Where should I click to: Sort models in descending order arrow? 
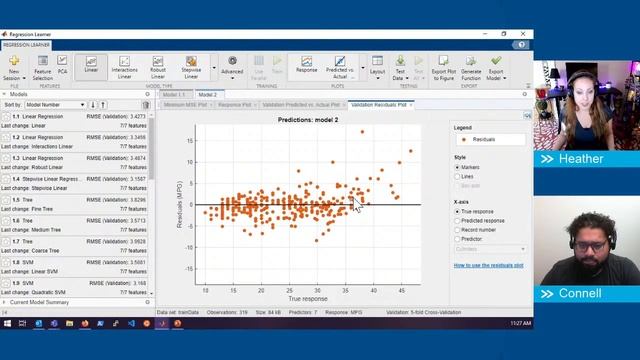pos(93,105)
